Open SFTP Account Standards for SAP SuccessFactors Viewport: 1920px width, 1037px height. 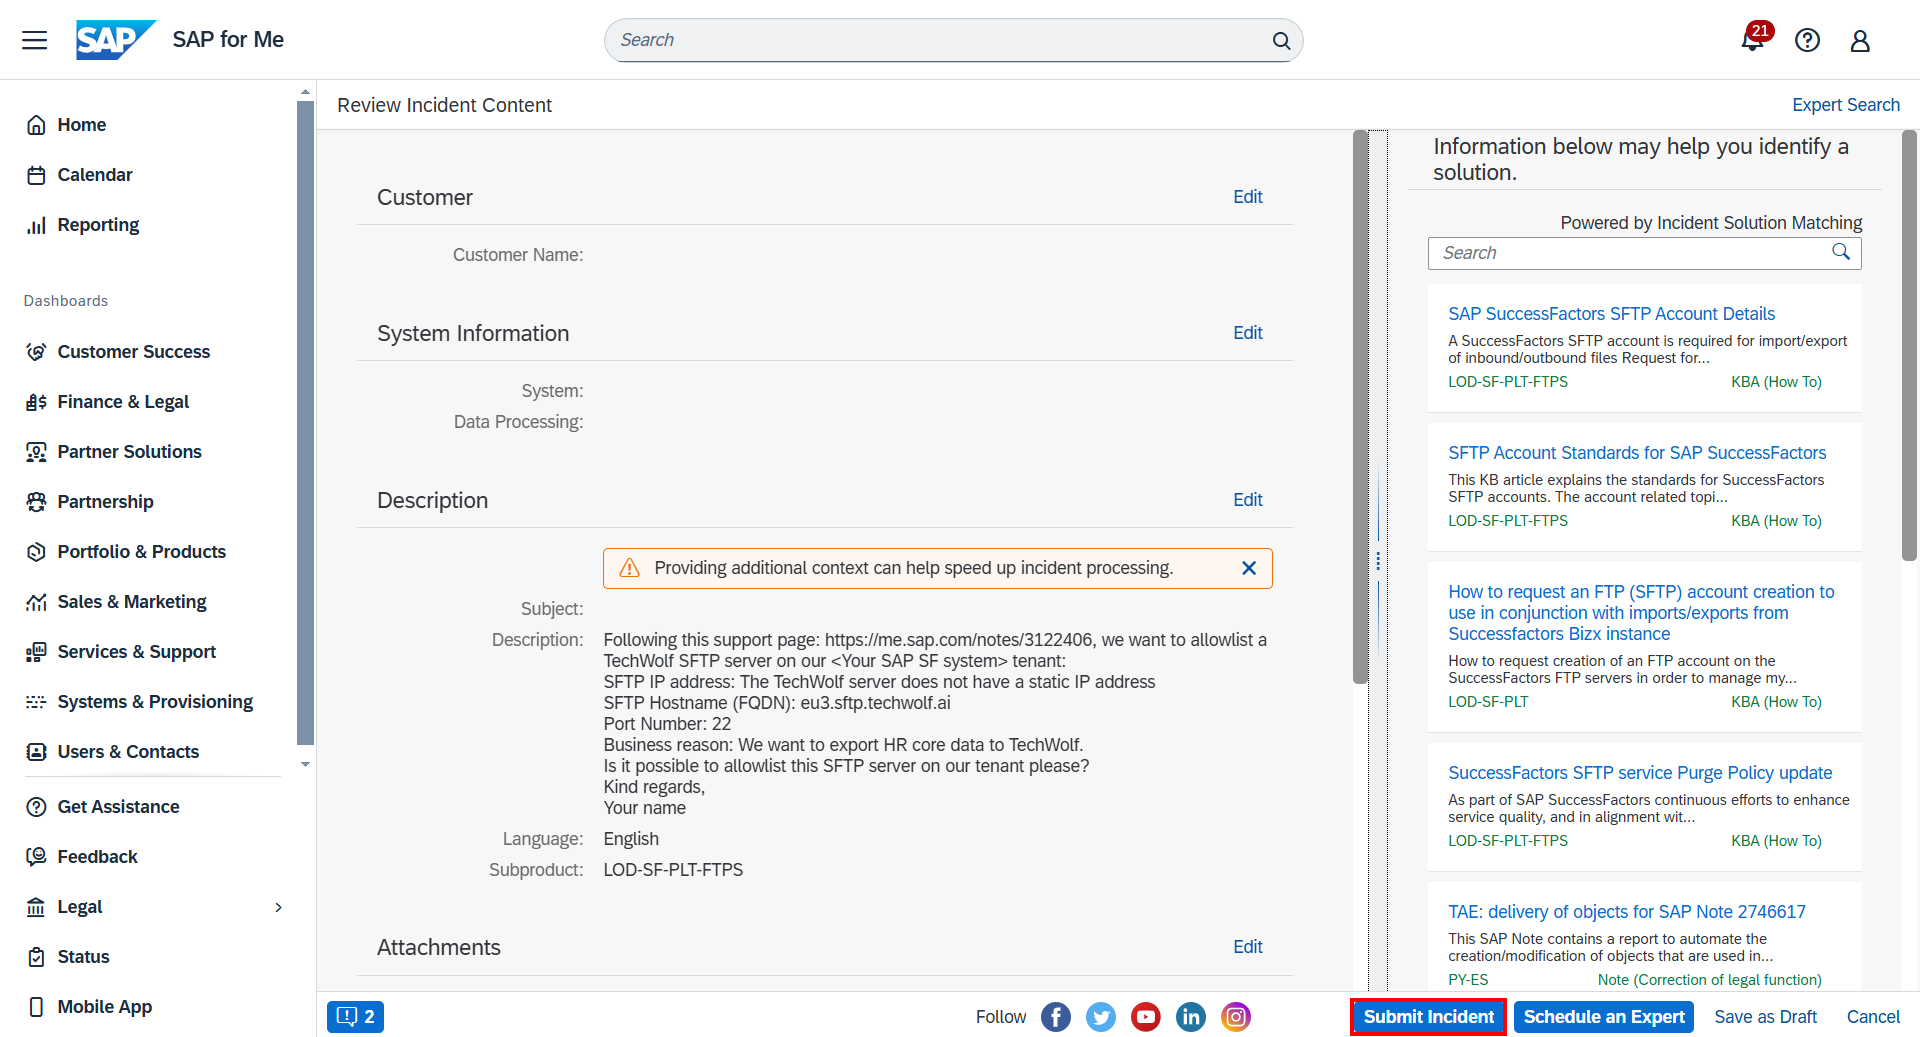click(1637, 453)
